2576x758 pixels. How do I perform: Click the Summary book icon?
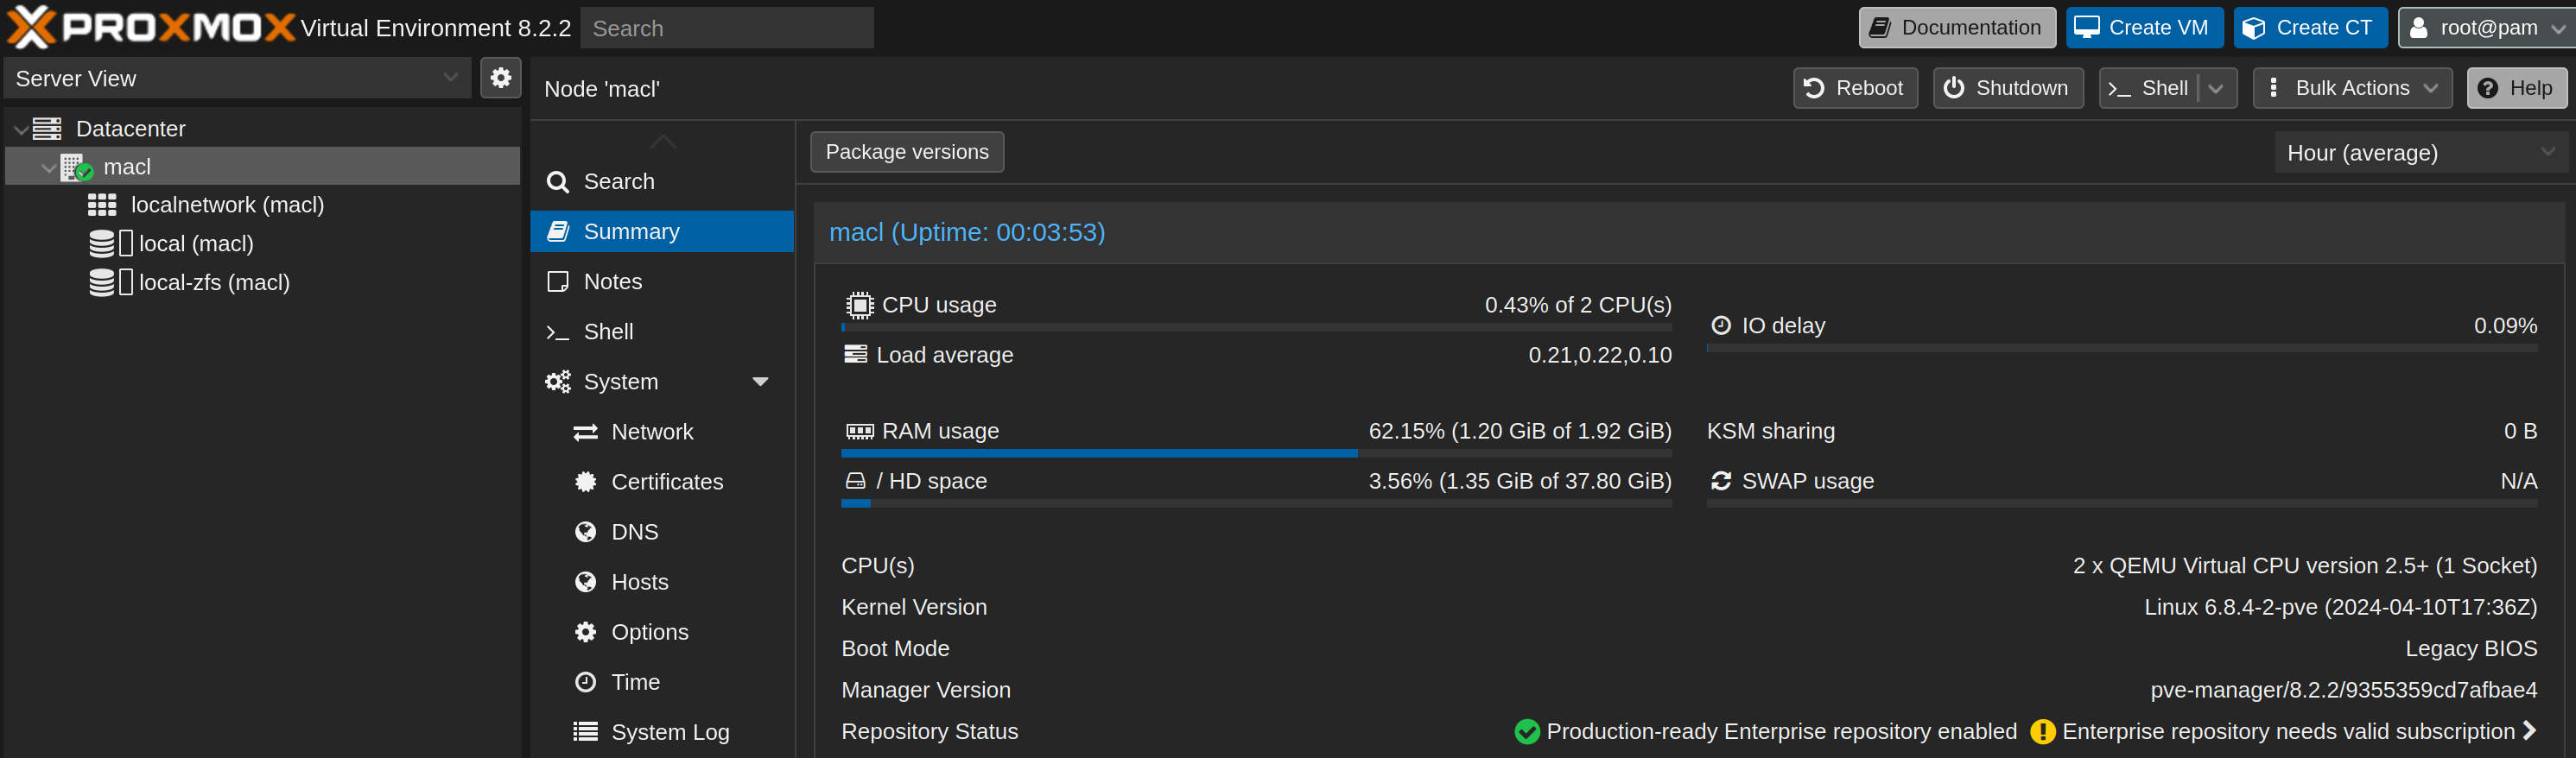click(558, 231)
